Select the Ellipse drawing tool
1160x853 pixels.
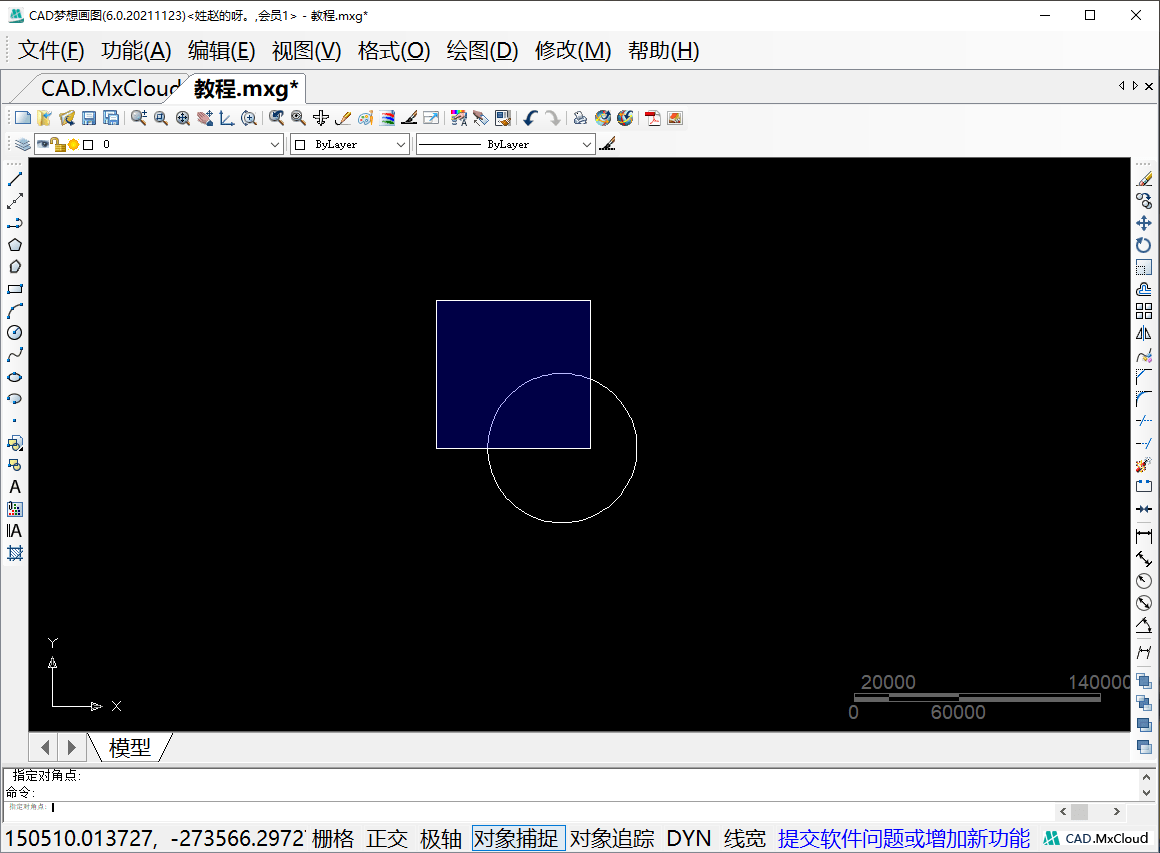click(15, 377)
